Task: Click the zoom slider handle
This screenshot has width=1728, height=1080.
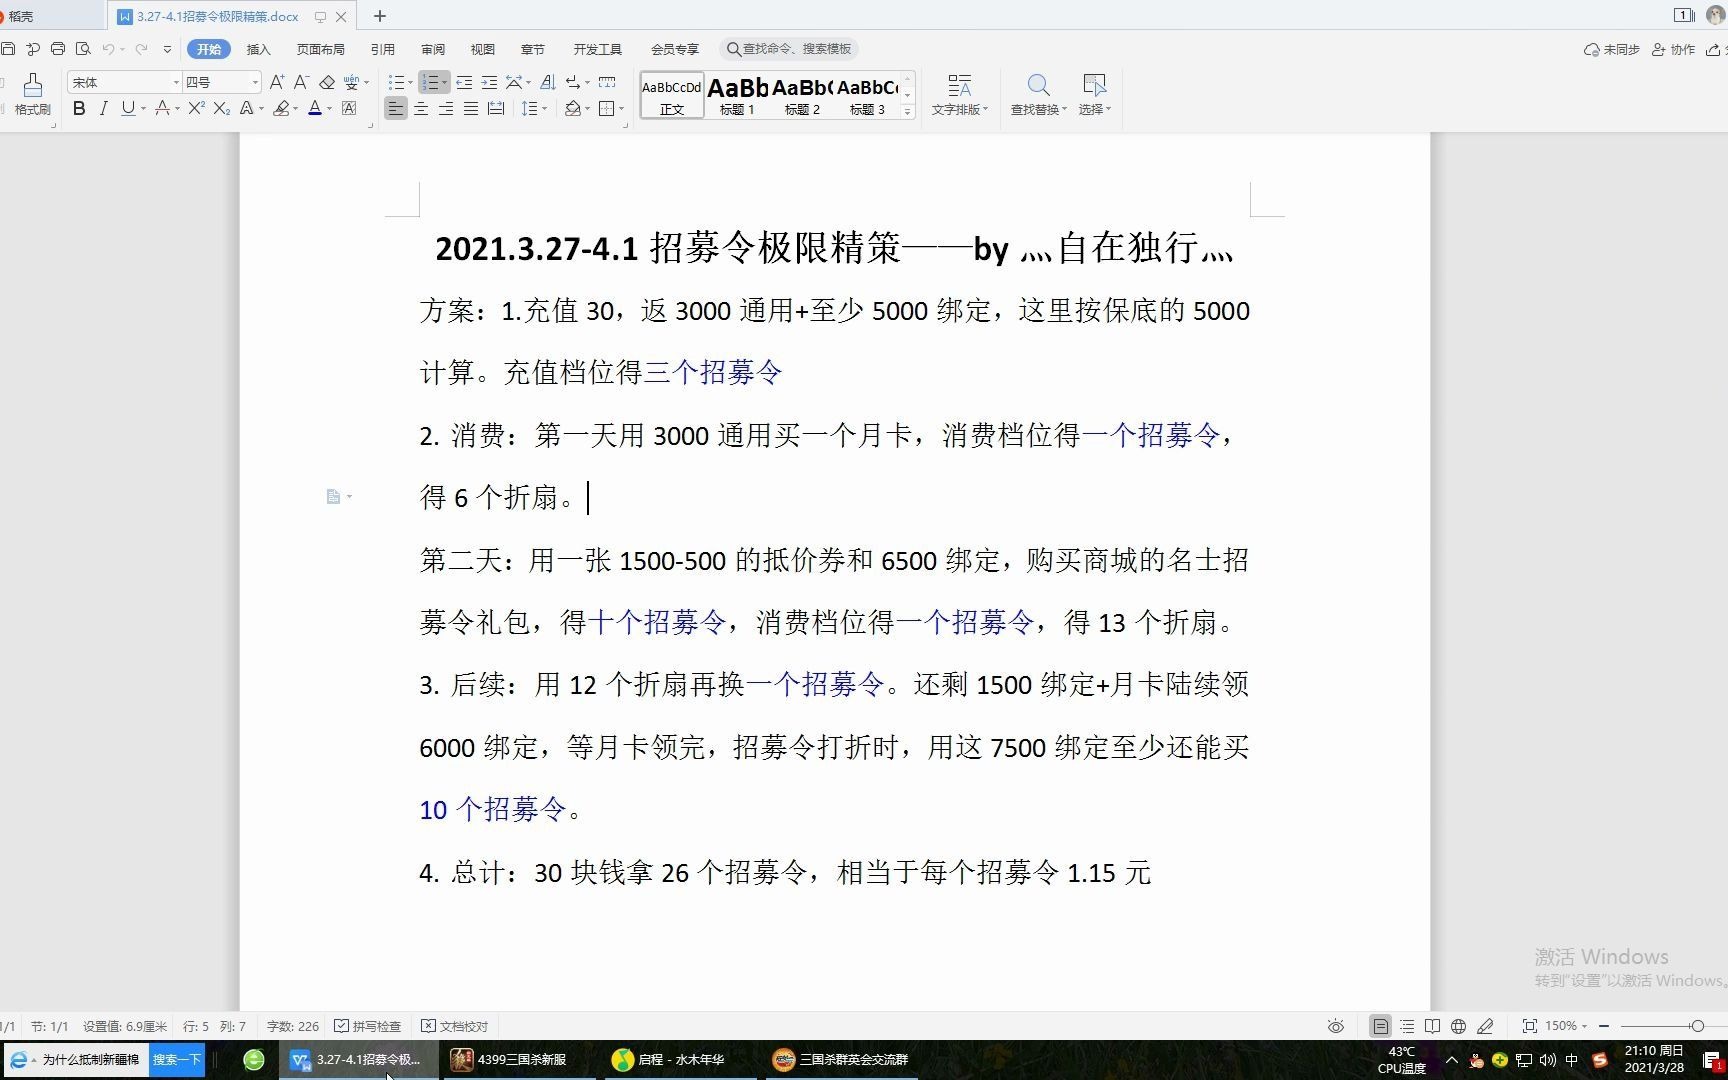Action: point(1697,1026)
